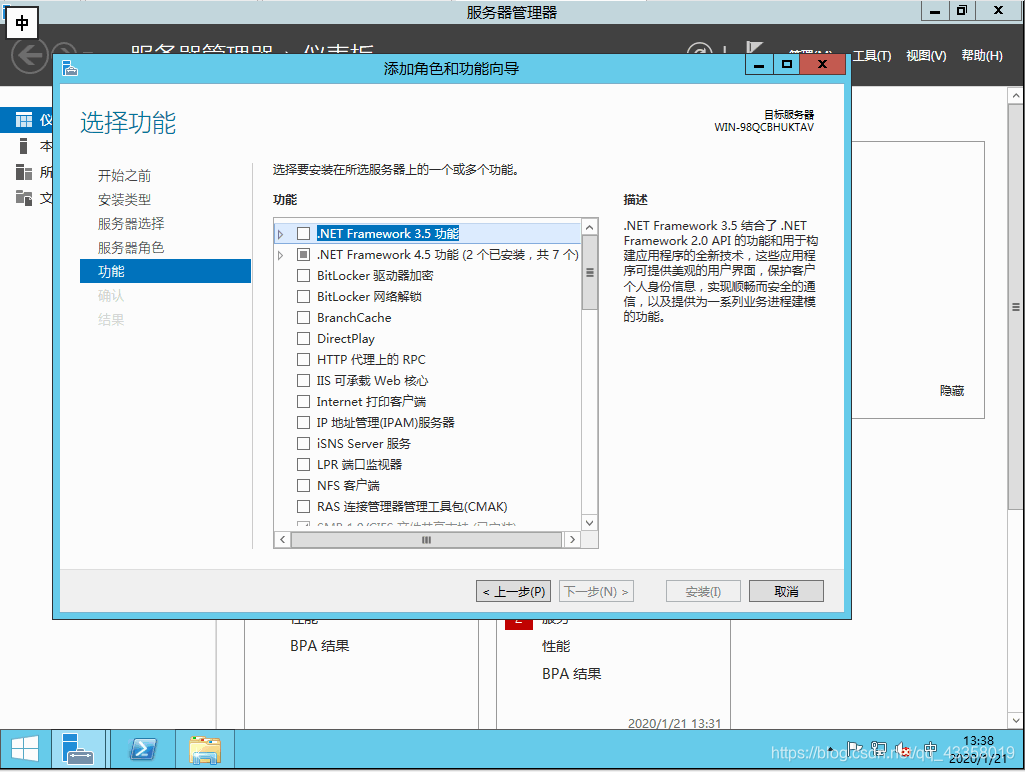Select file services icon in sidebar
This screenshot has height=772, width=1025.
coord(24,197)
